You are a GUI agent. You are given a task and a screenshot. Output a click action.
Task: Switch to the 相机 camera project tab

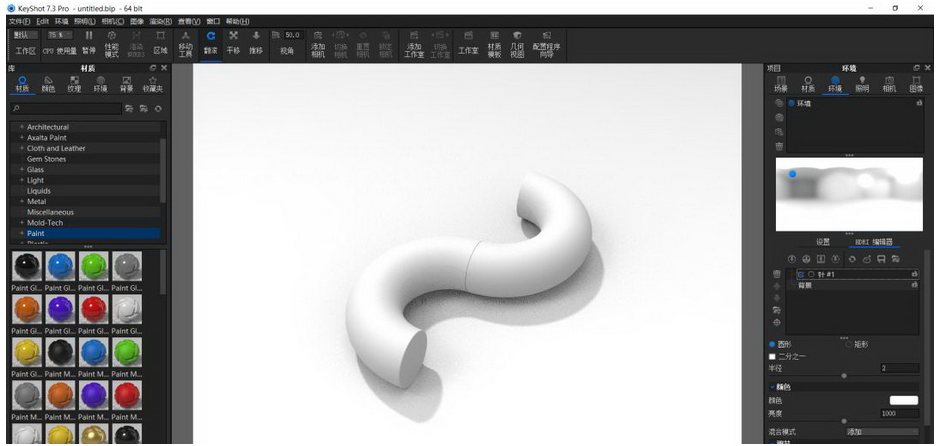[x=889, y=84]
